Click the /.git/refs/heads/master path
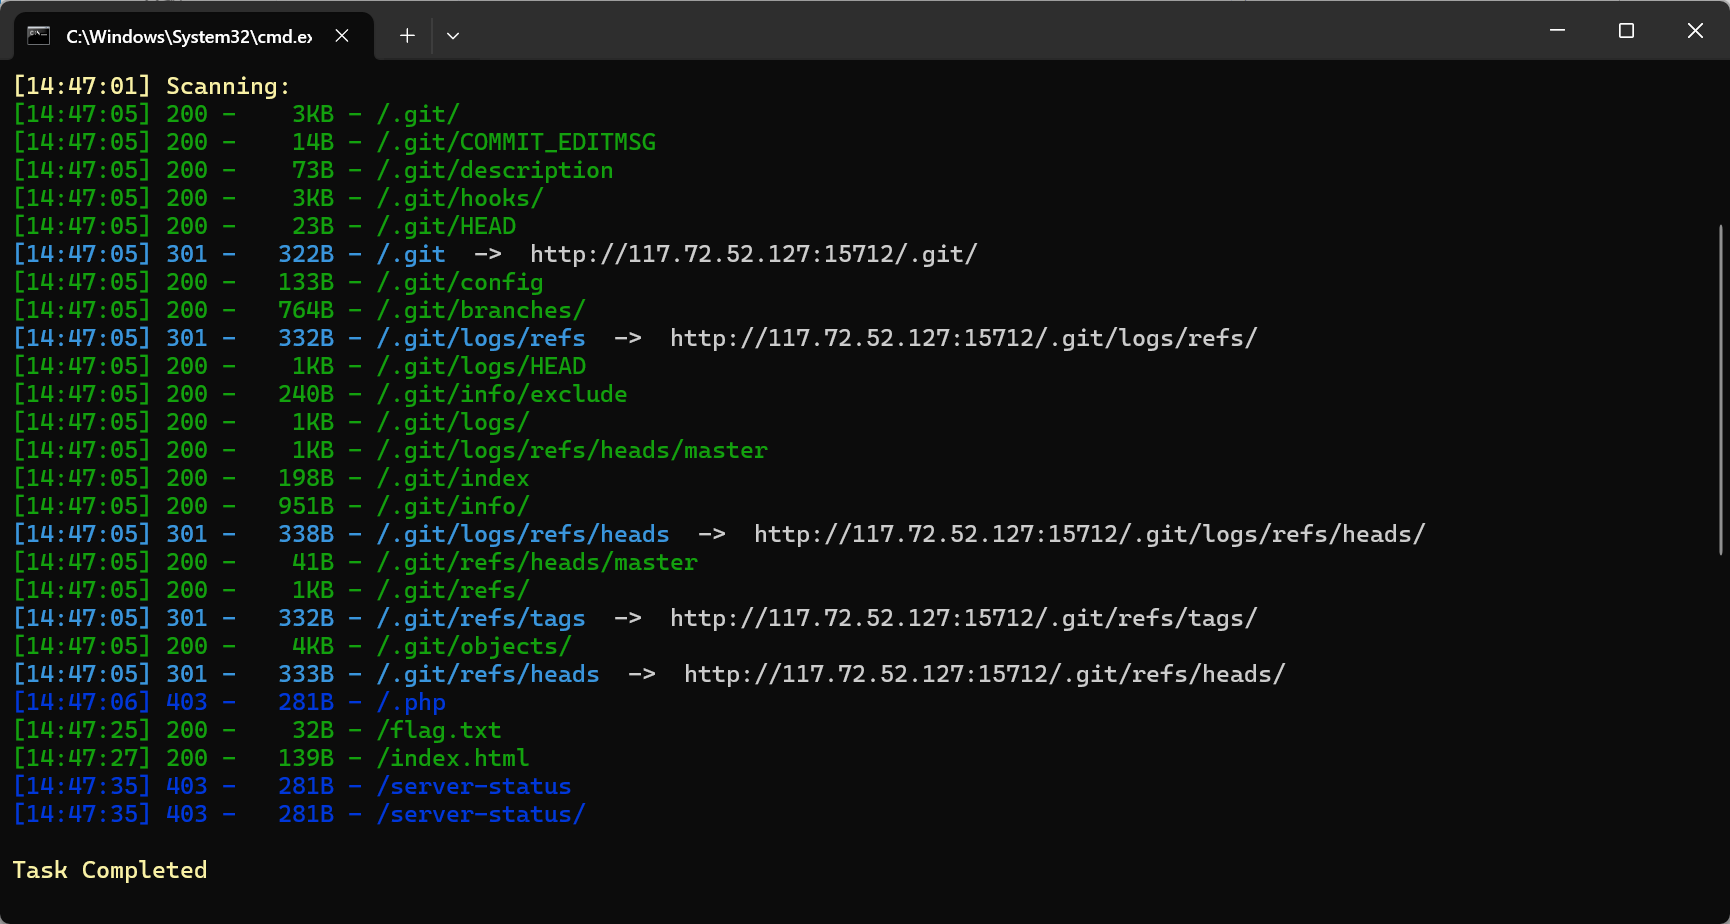1730x924 pixels. 537,562
